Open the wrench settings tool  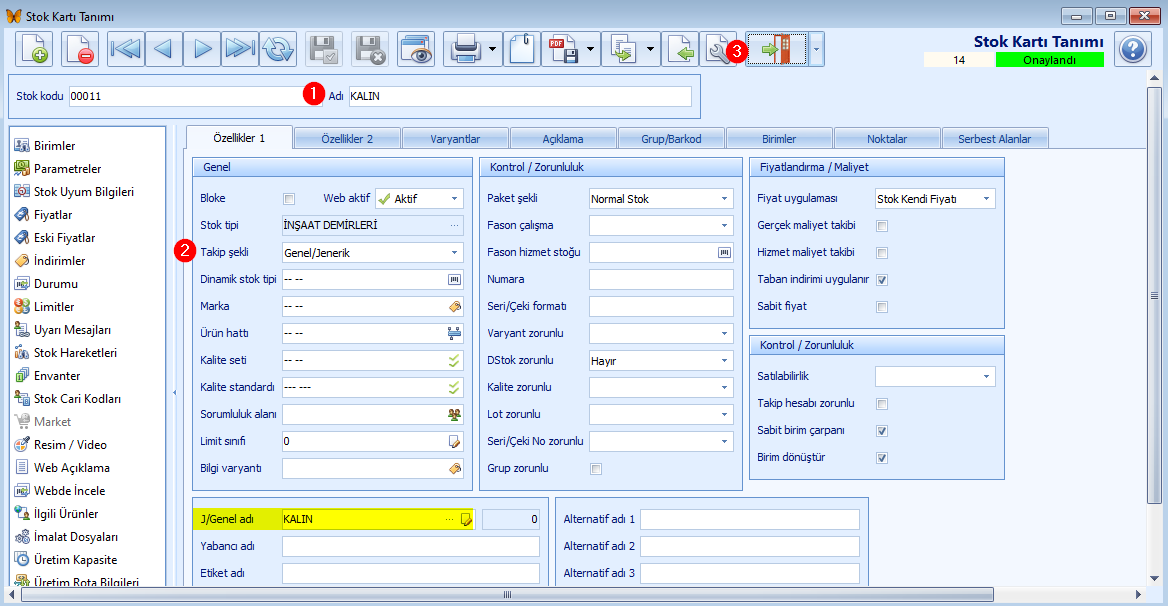point(717,49)
